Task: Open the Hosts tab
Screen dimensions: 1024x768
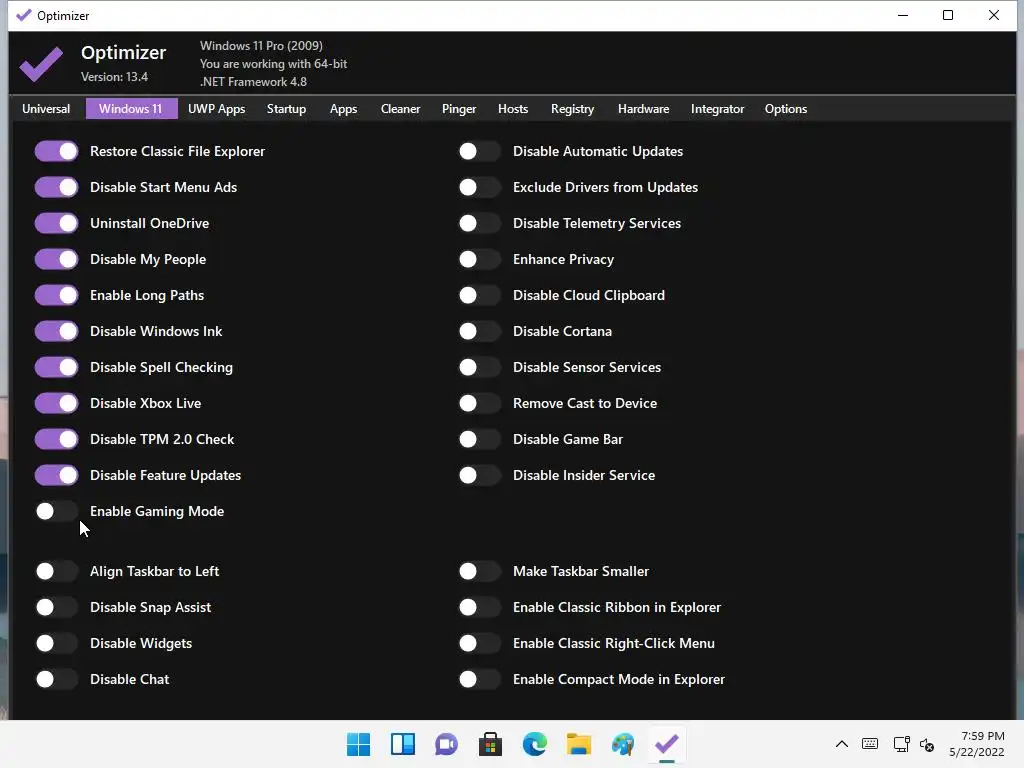Action: (513, 109)
